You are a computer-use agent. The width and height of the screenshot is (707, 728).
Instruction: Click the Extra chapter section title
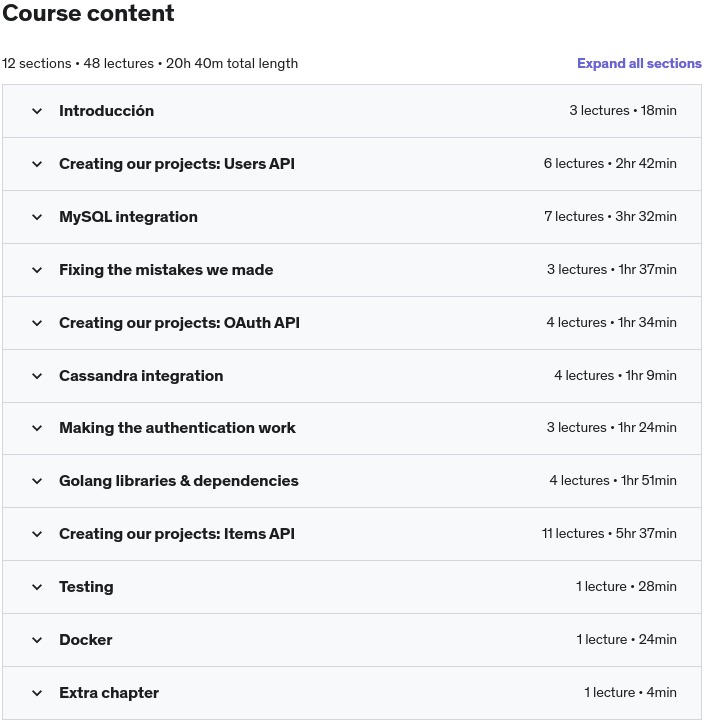coord(108,693)
